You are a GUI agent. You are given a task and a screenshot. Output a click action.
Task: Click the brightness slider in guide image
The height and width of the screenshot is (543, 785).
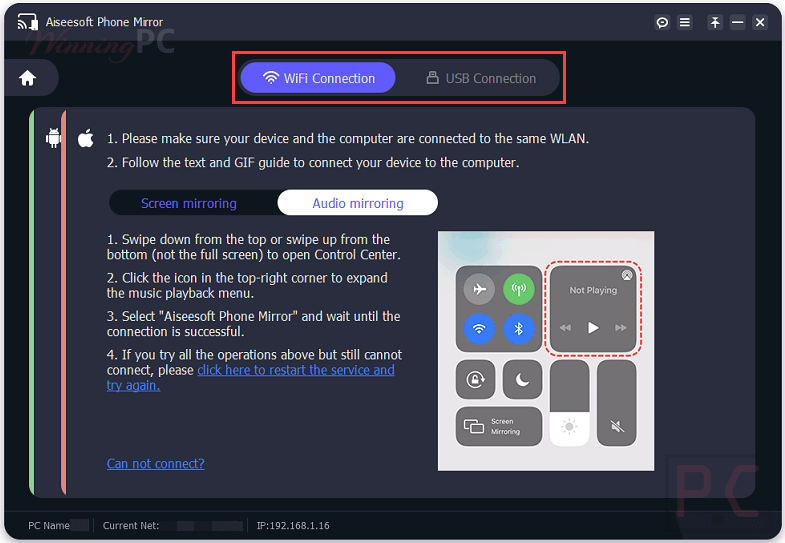[x=569, y=403]
